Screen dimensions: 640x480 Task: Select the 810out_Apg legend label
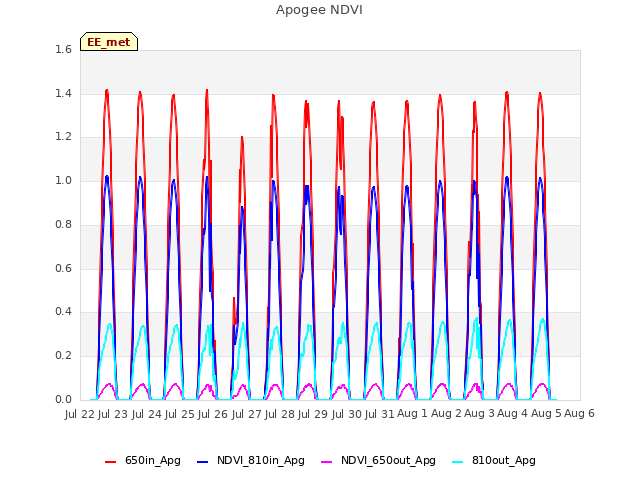pos(504,461)
